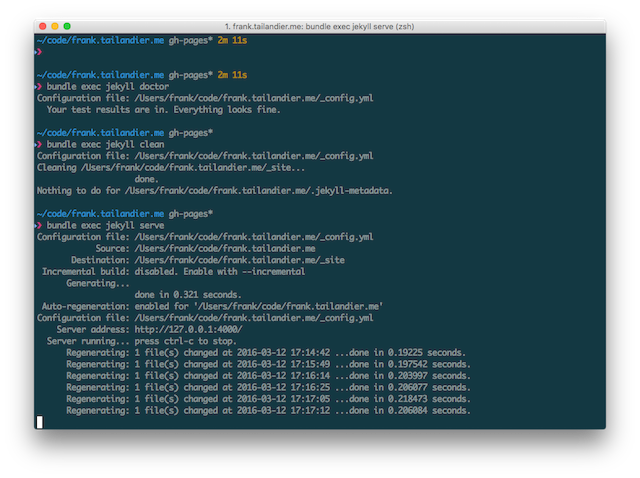Click the prompt arrow before jekyll doctor
This screenshot has width=640, height=478.
click(39, 87)
